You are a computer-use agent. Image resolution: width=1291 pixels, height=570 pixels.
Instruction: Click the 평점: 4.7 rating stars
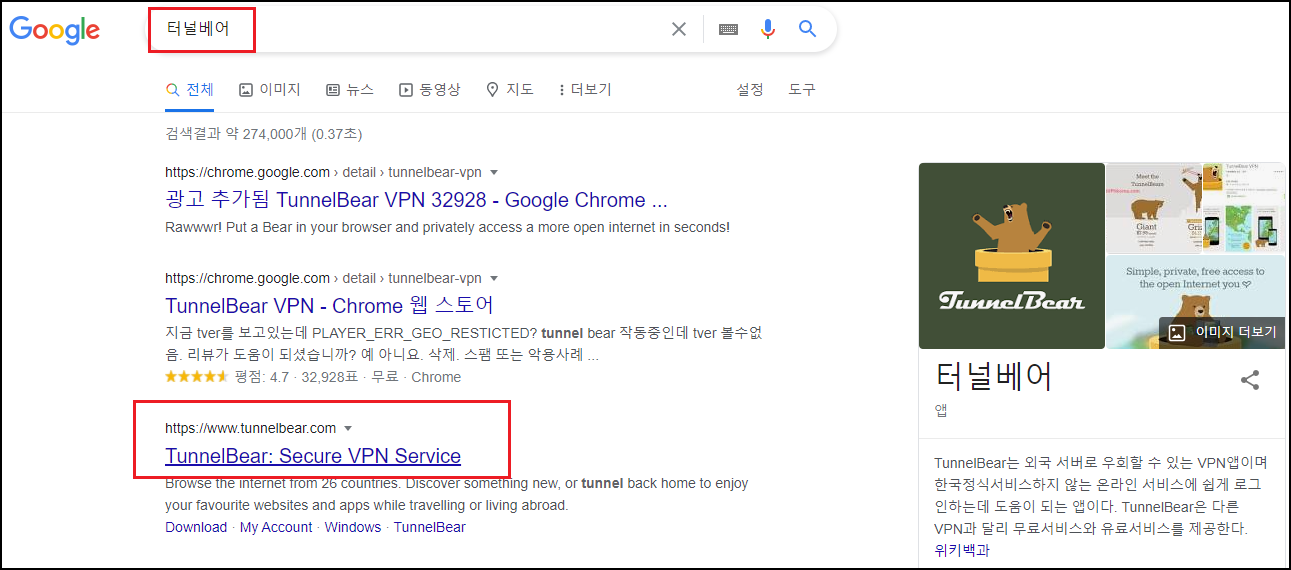197,377
